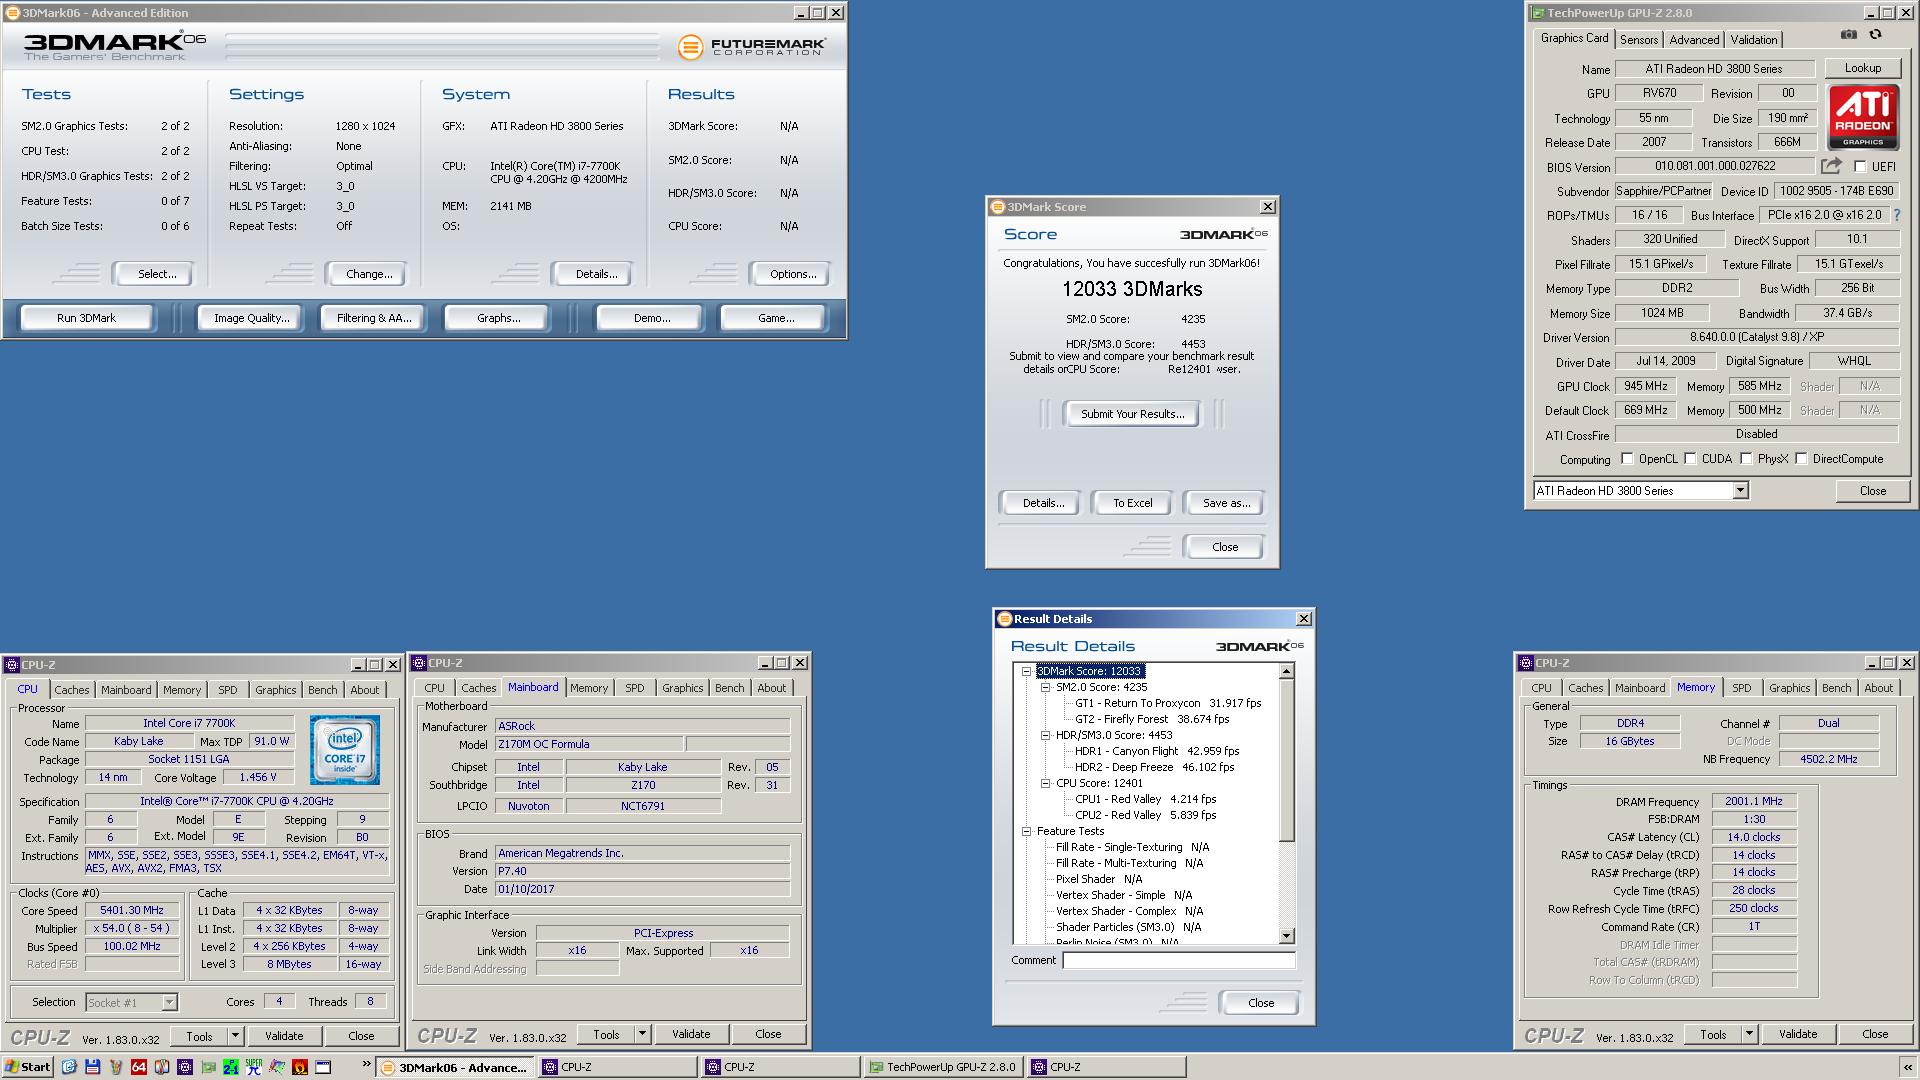Collapse the HDR/SM3.0 Score tree node
The width and height of the screenshot is (1920, 1080).
[1045, 735]
